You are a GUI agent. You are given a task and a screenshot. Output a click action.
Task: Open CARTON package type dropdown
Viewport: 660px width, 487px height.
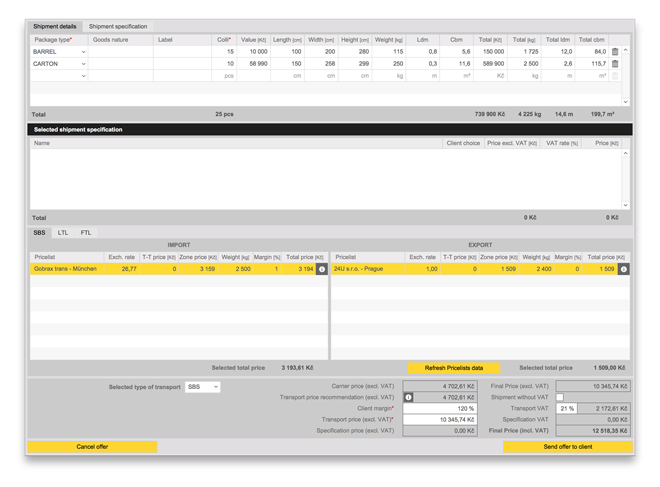pos(83,63)
